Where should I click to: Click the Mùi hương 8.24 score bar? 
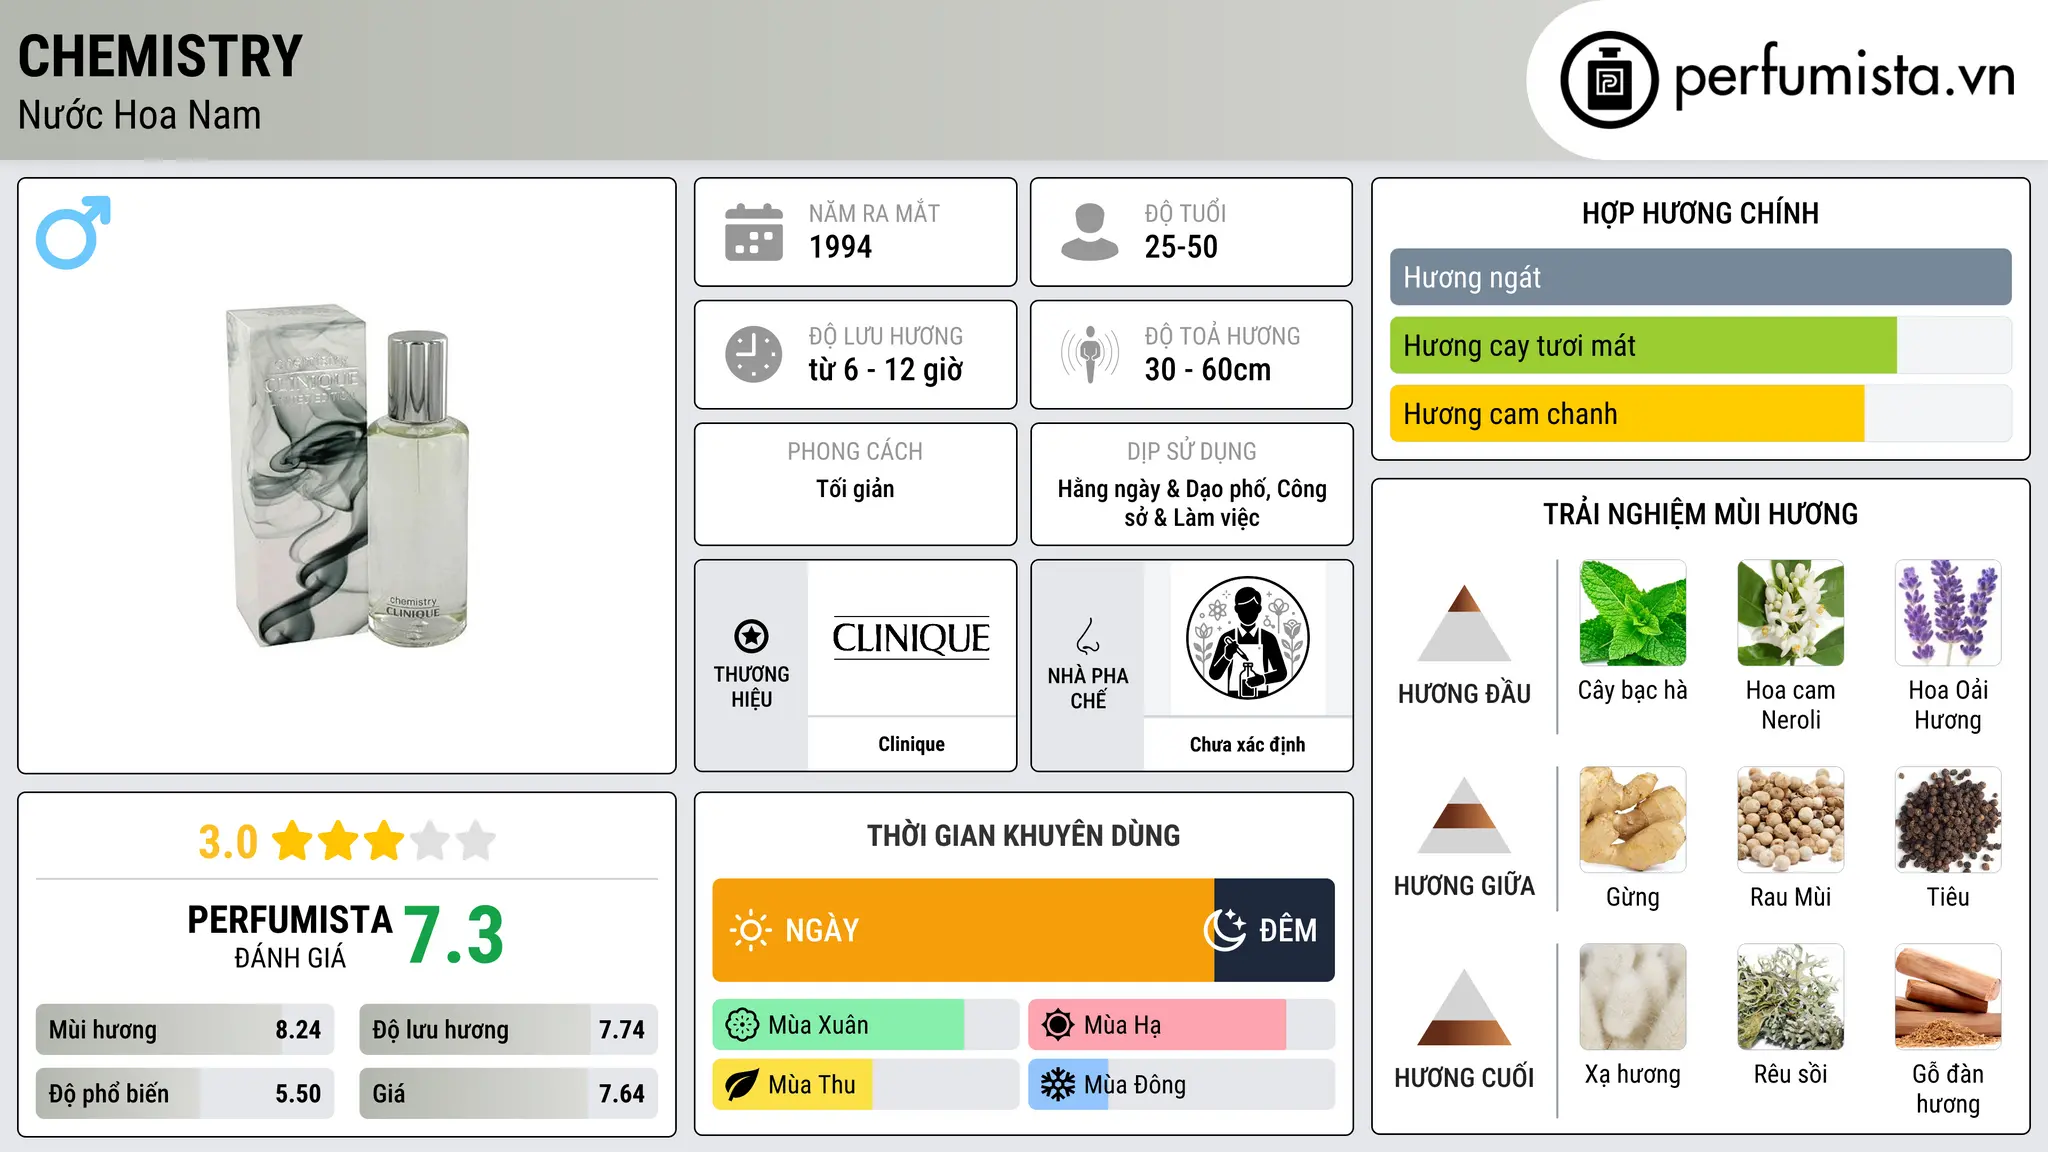point(185,1029)
